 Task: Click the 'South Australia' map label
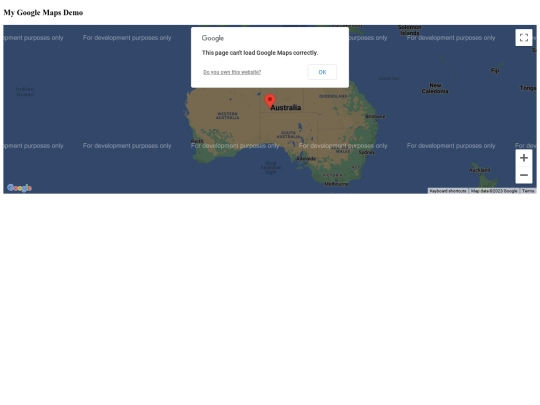[x=288, y=135]
